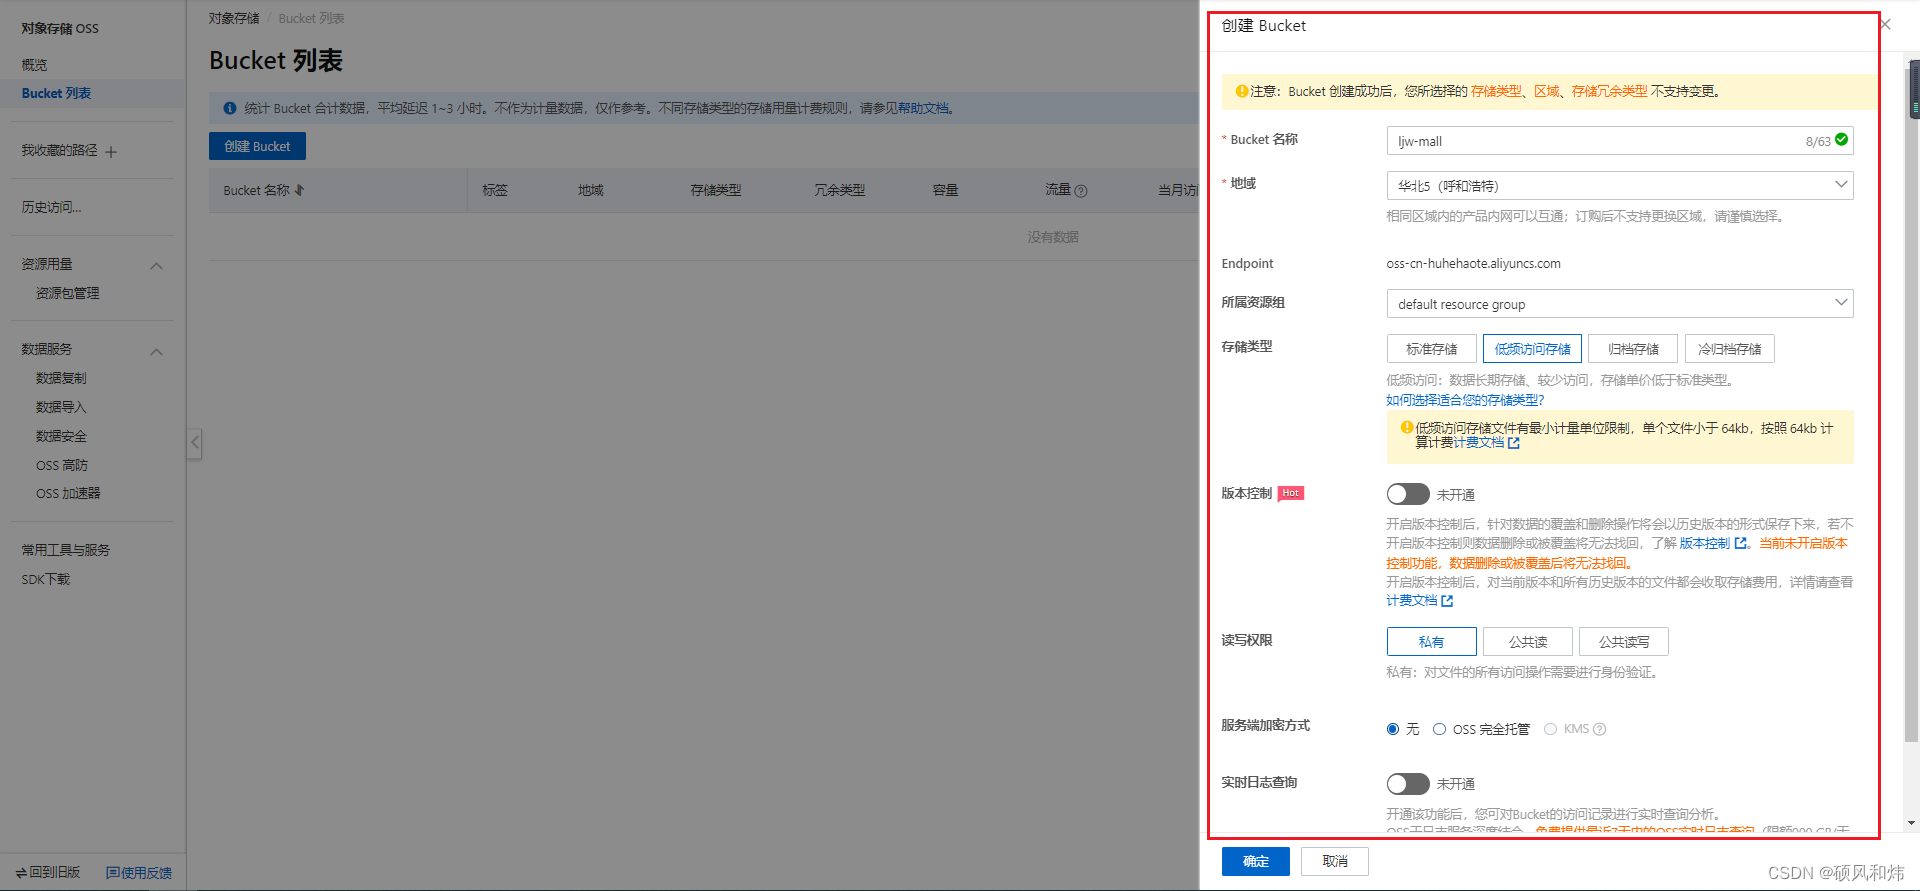Select 归档存储 storage type

[x=1632, y=349]
